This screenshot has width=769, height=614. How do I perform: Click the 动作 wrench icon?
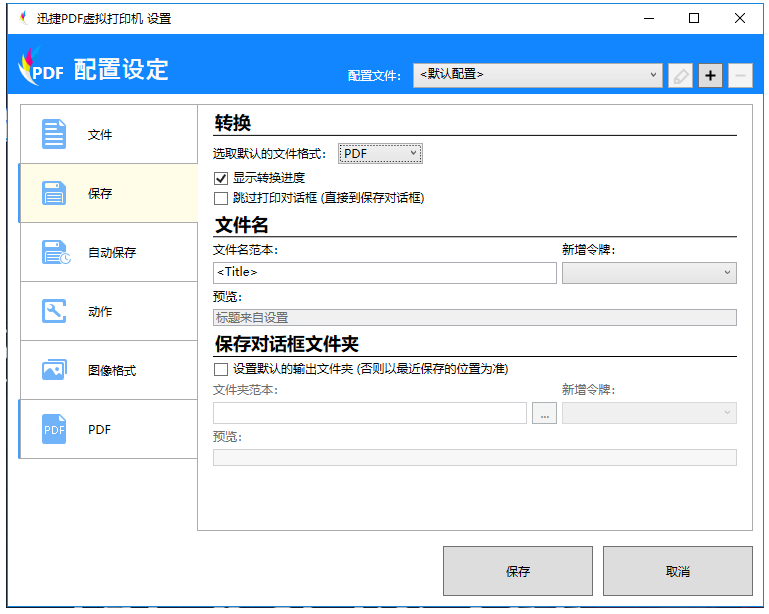pos(54,311)
